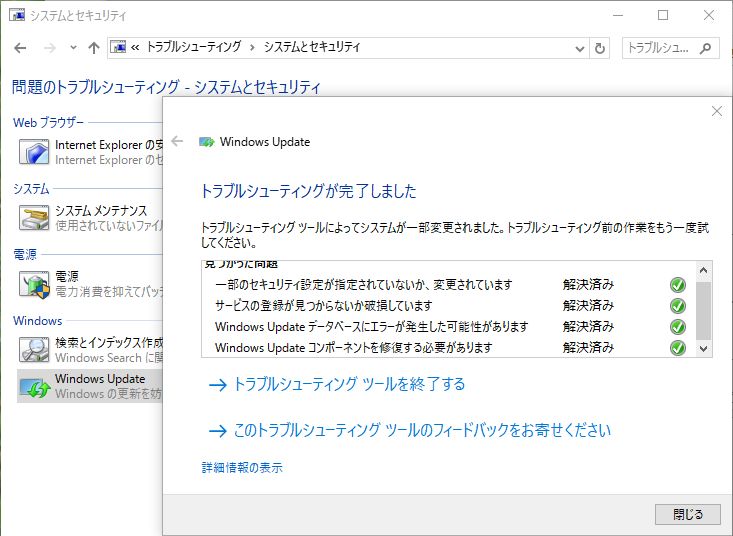Image resolution: width=733 pixels, height=536 pixels.
Task: Click the Forward navigation arrow
Action: (x=50, y=48)
